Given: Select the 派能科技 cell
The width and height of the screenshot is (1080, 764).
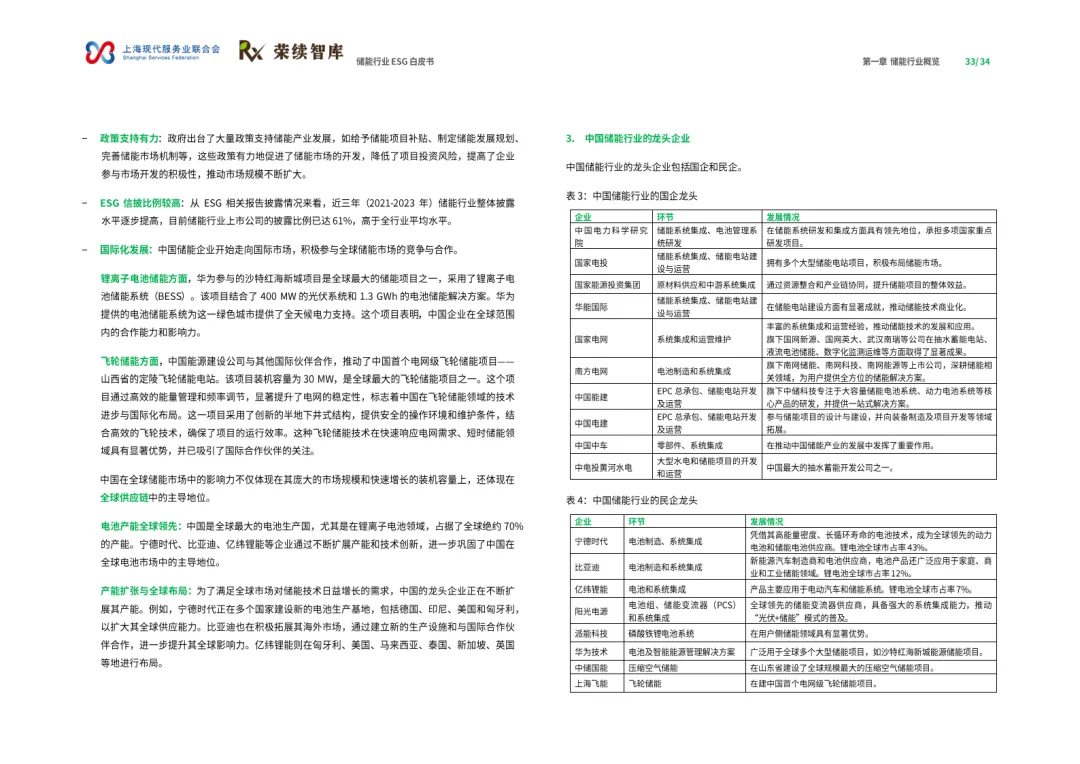Looking at the screenshot, I should 597,633.
